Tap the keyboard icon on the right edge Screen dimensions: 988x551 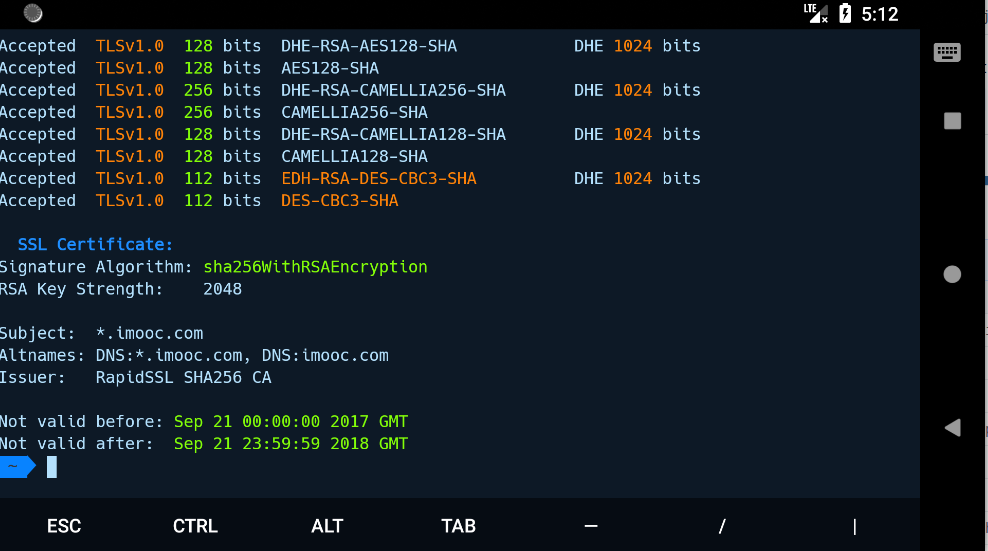click(x=947, y=53)
